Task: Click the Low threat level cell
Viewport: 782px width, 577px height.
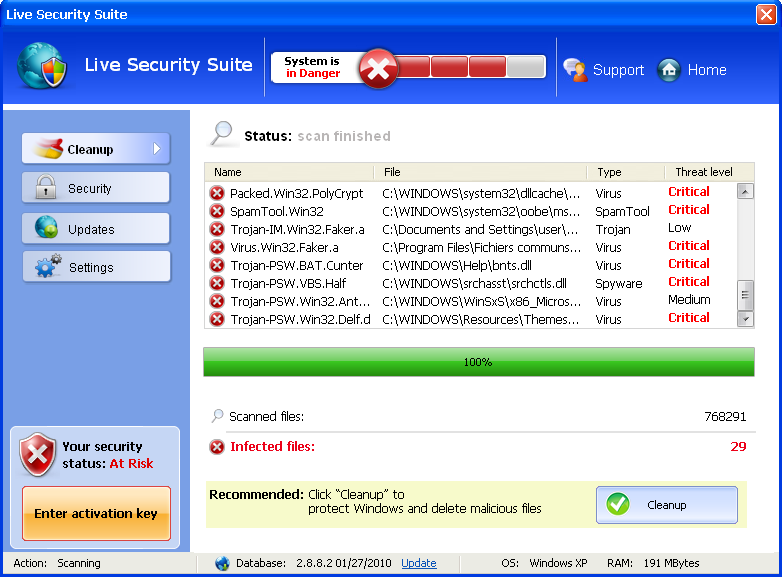Action: tap(679, 228)
